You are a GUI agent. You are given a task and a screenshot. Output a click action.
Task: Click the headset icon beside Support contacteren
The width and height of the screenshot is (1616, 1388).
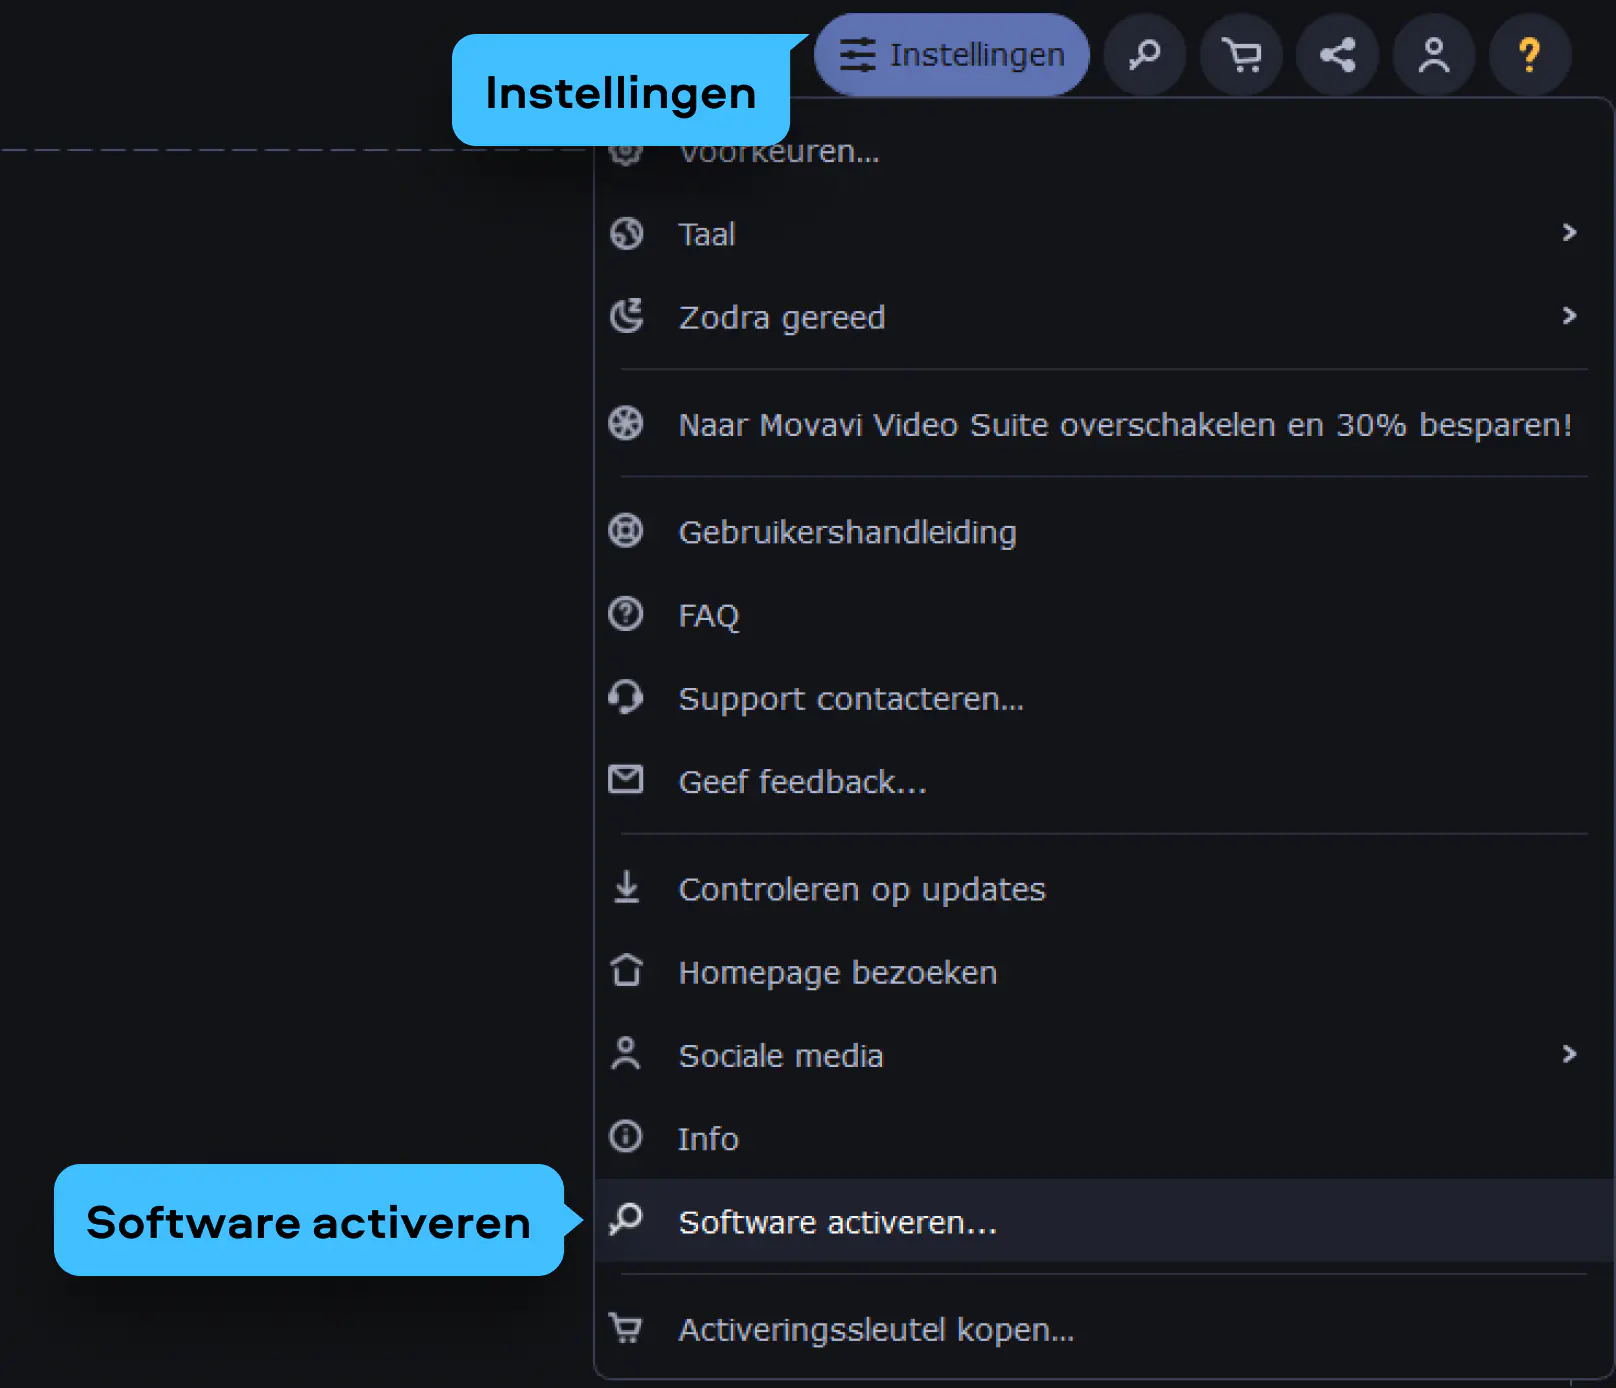point(626,697)
